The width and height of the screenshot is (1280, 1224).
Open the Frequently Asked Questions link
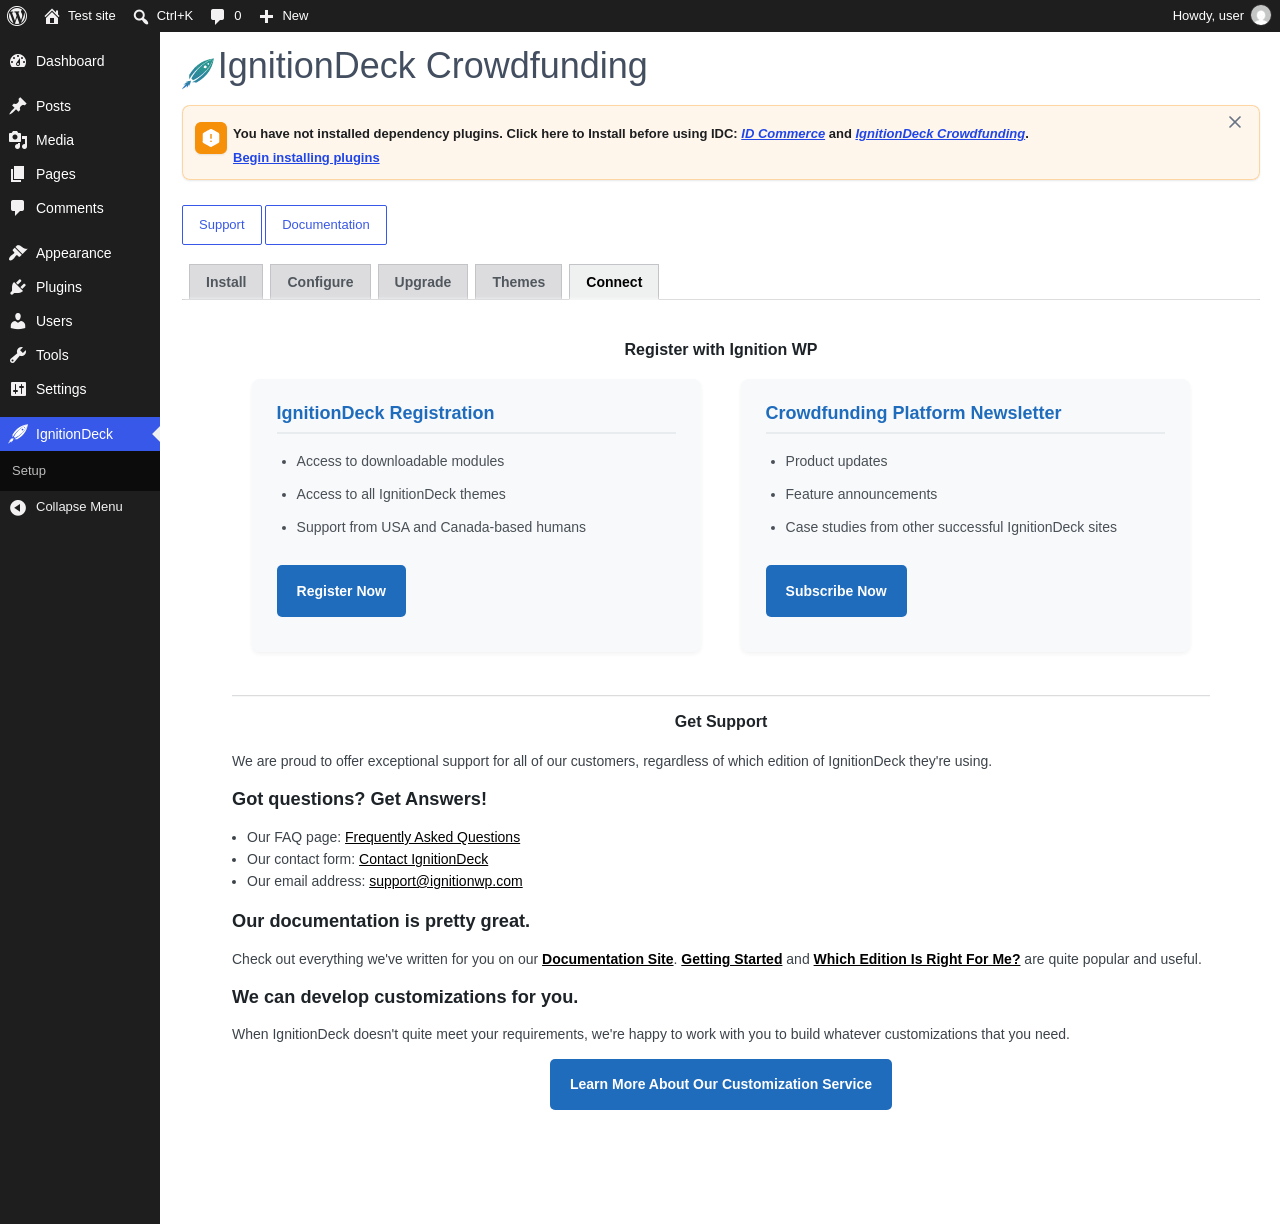click(432, 837)
